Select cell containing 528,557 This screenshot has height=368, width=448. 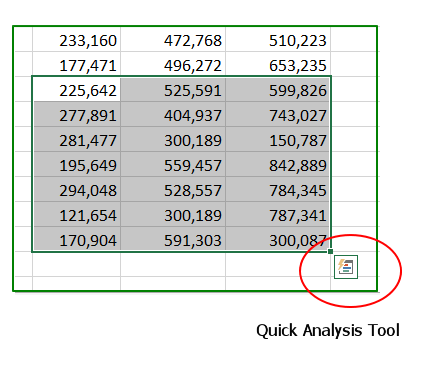(x=173, y=189)
